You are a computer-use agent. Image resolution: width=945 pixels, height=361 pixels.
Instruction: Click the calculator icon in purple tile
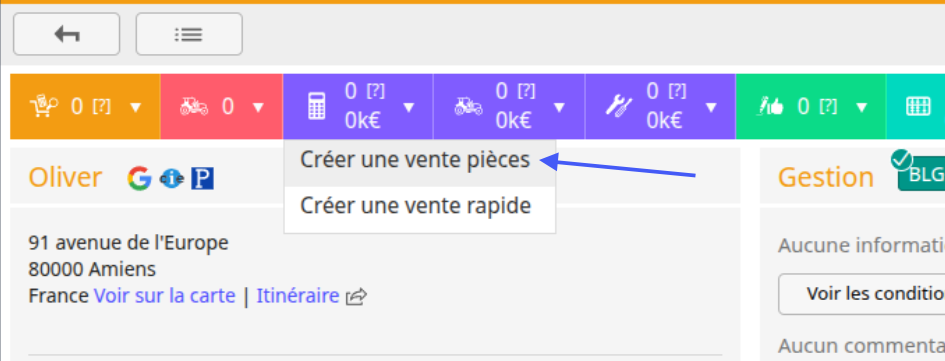316,107
